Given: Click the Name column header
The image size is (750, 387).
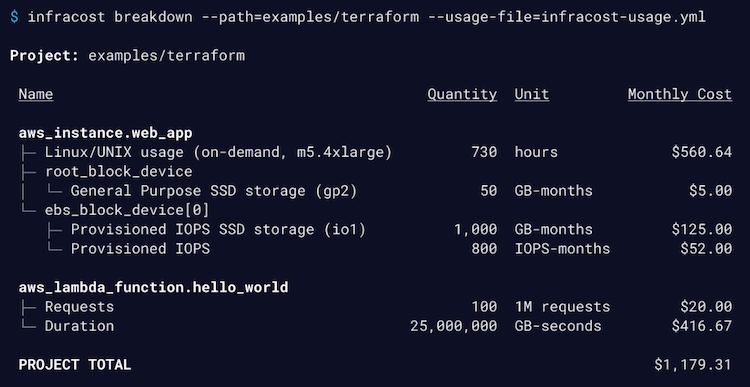Looking at the screenshot, I should coord(36,94).
